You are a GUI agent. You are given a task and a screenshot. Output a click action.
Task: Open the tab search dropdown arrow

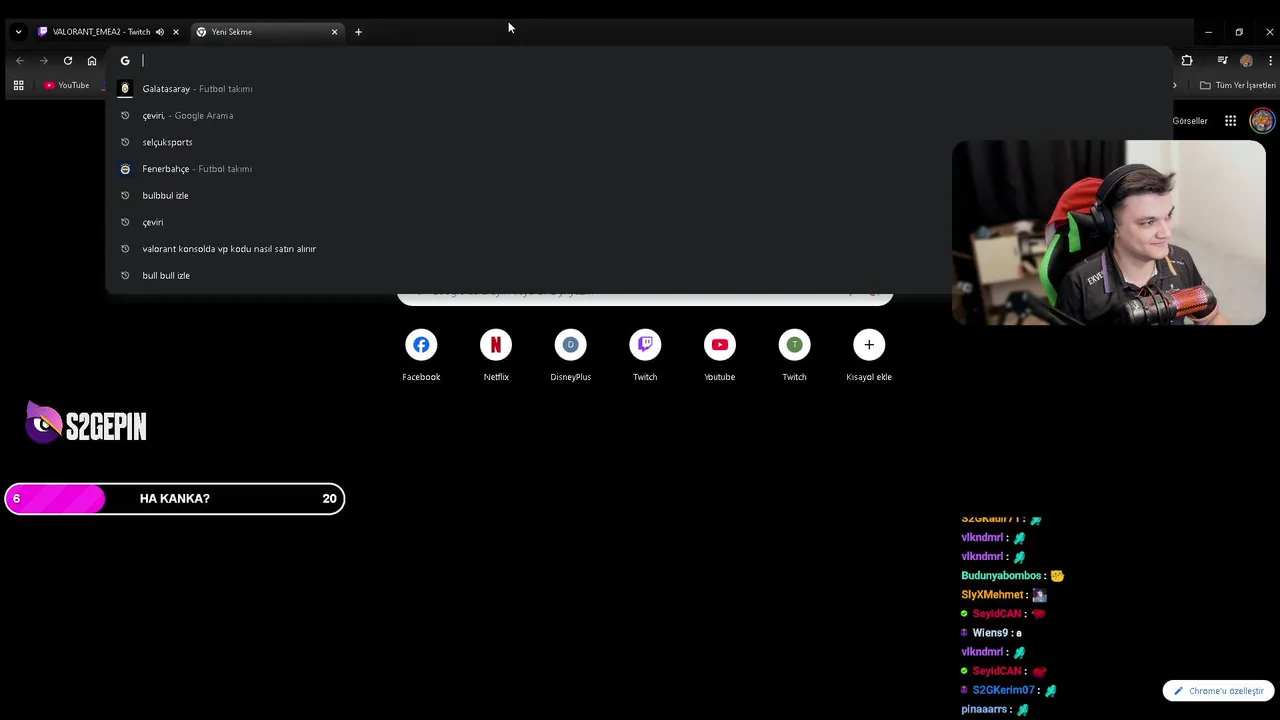click(x=18, y=32)
